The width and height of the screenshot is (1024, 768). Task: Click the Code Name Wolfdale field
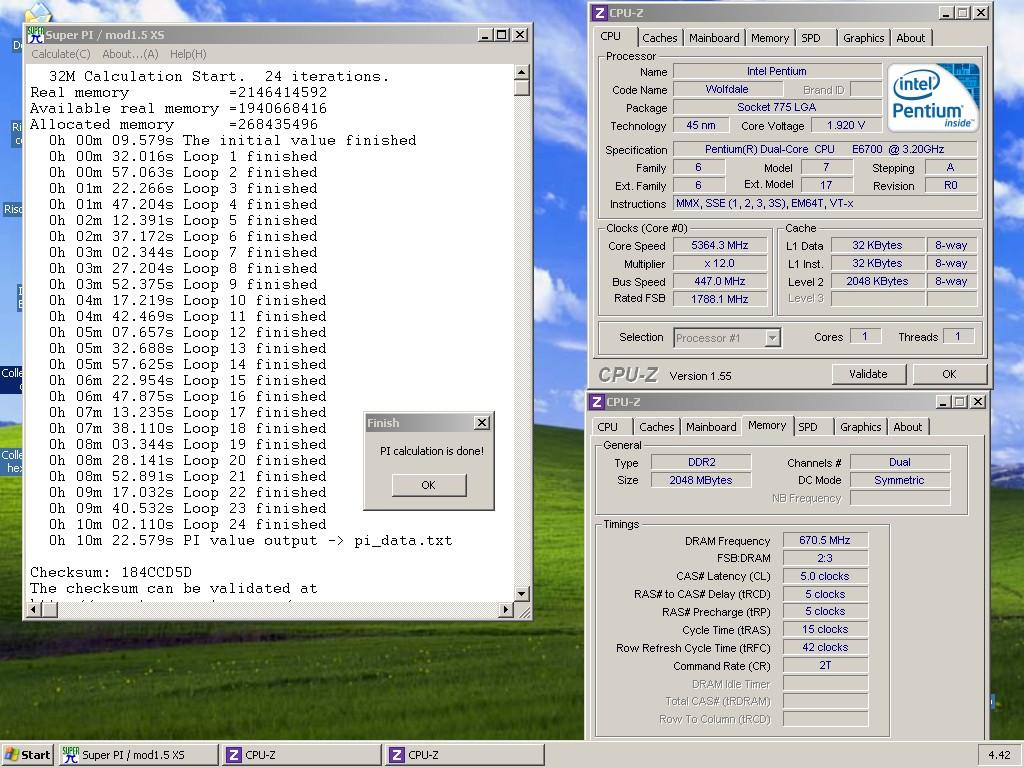click(x=727, y=89)
